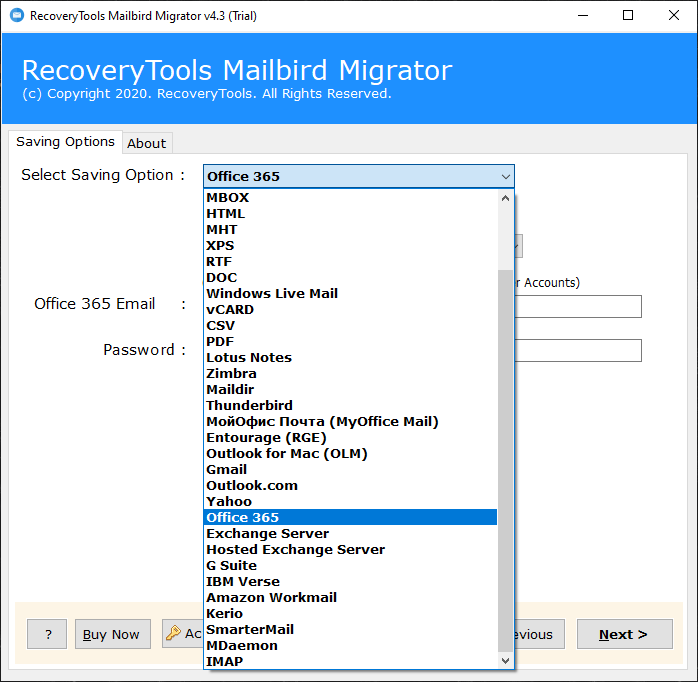
Task: Choose Windows Live Mail option
Action: pos(350,294)
